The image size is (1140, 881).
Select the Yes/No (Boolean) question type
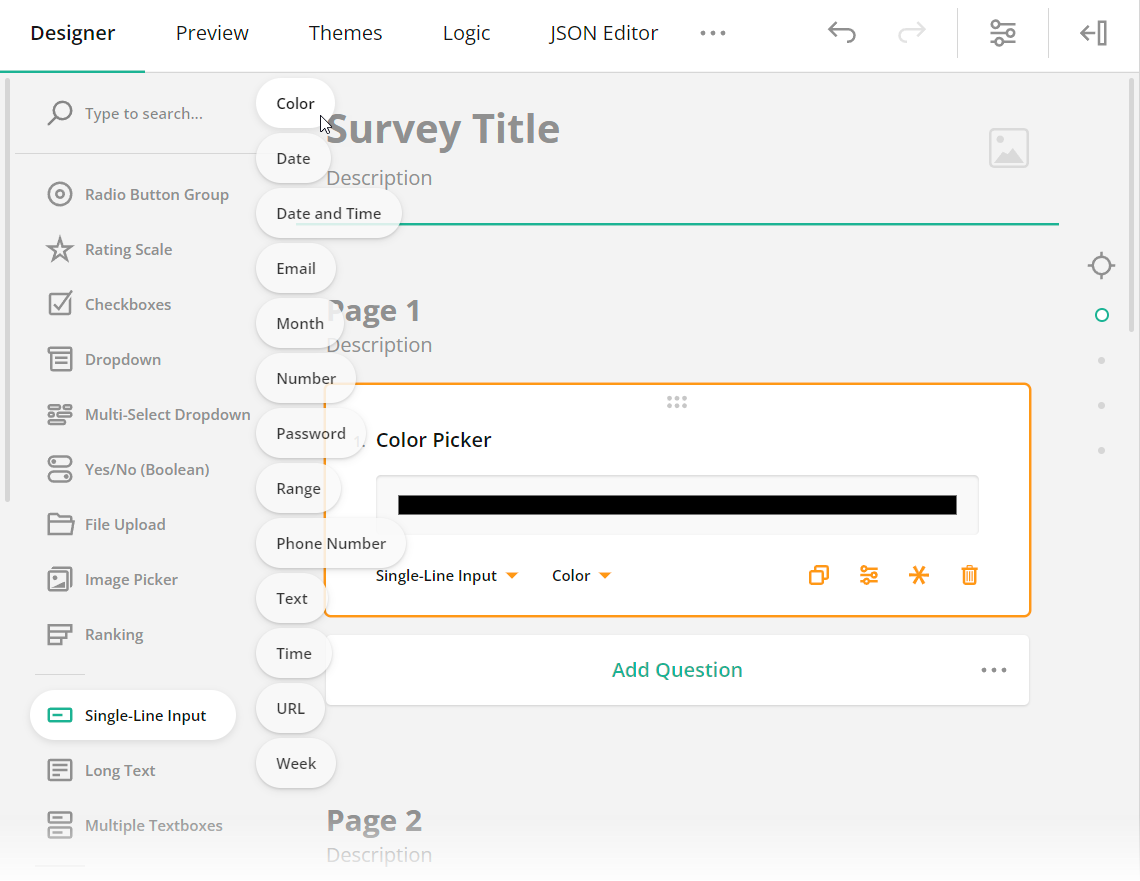pos(146,469)
